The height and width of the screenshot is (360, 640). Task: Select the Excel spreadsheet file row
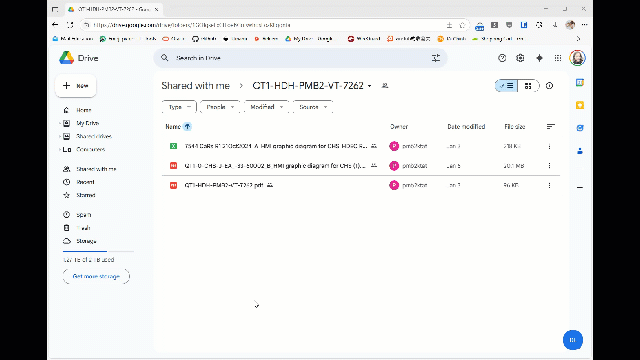[x=361, y=146]
